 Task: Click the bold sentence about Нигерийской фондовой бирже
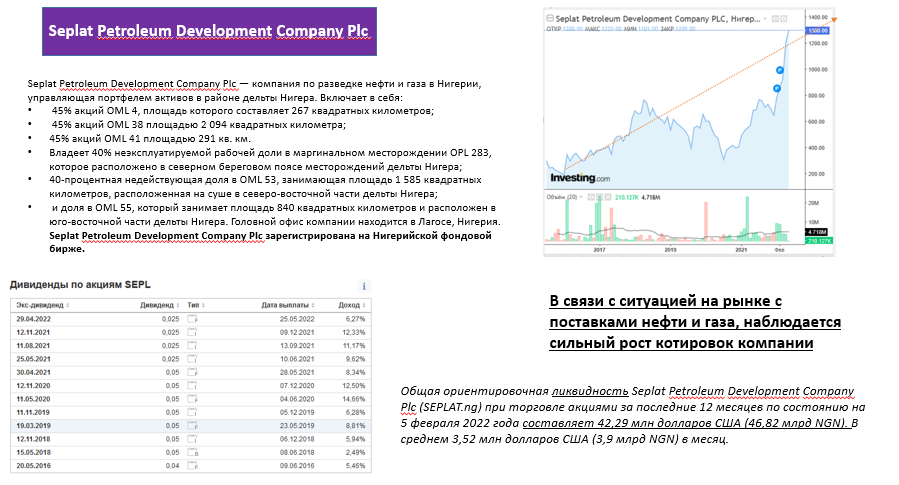270,242
